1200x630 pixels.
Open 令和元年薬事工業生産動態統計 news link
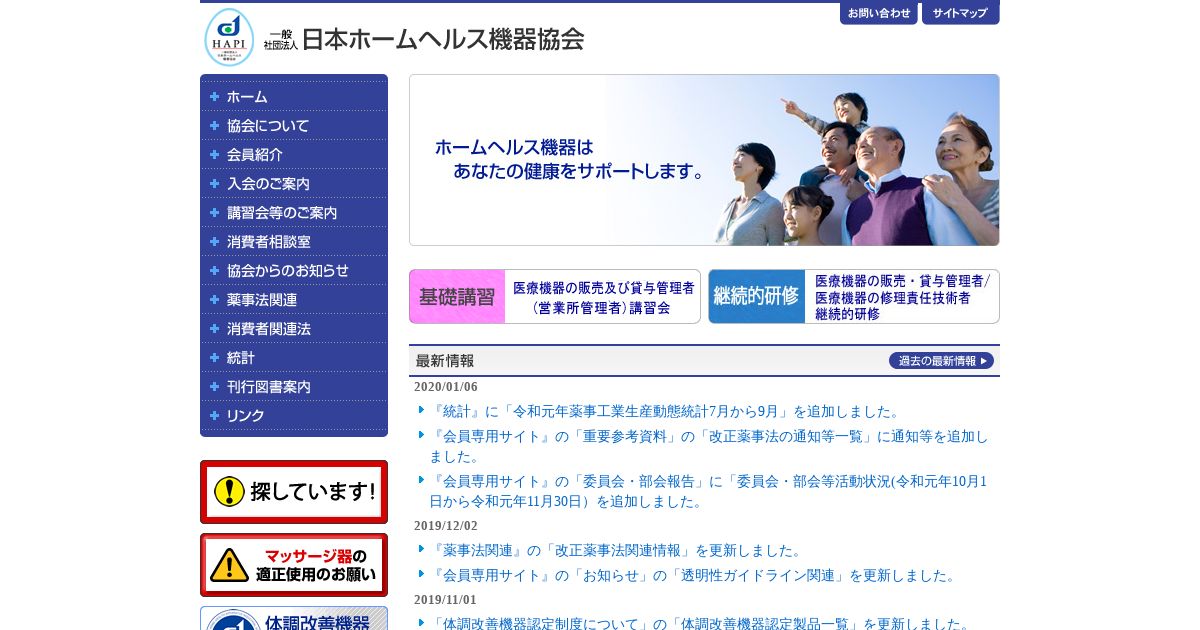[x=666, y=411]
